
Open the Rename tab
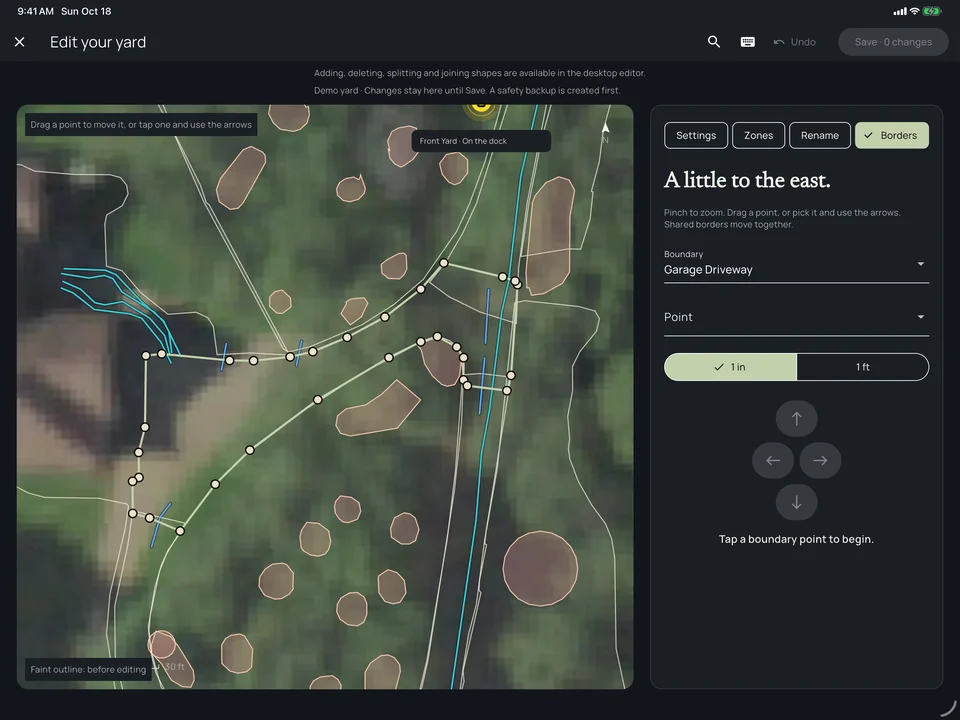[x=820, y=135]
